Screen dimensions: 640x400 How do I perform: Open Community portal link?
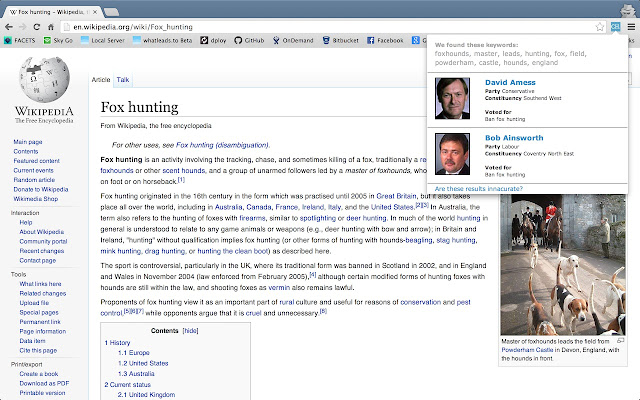click(x=43, y=241)
